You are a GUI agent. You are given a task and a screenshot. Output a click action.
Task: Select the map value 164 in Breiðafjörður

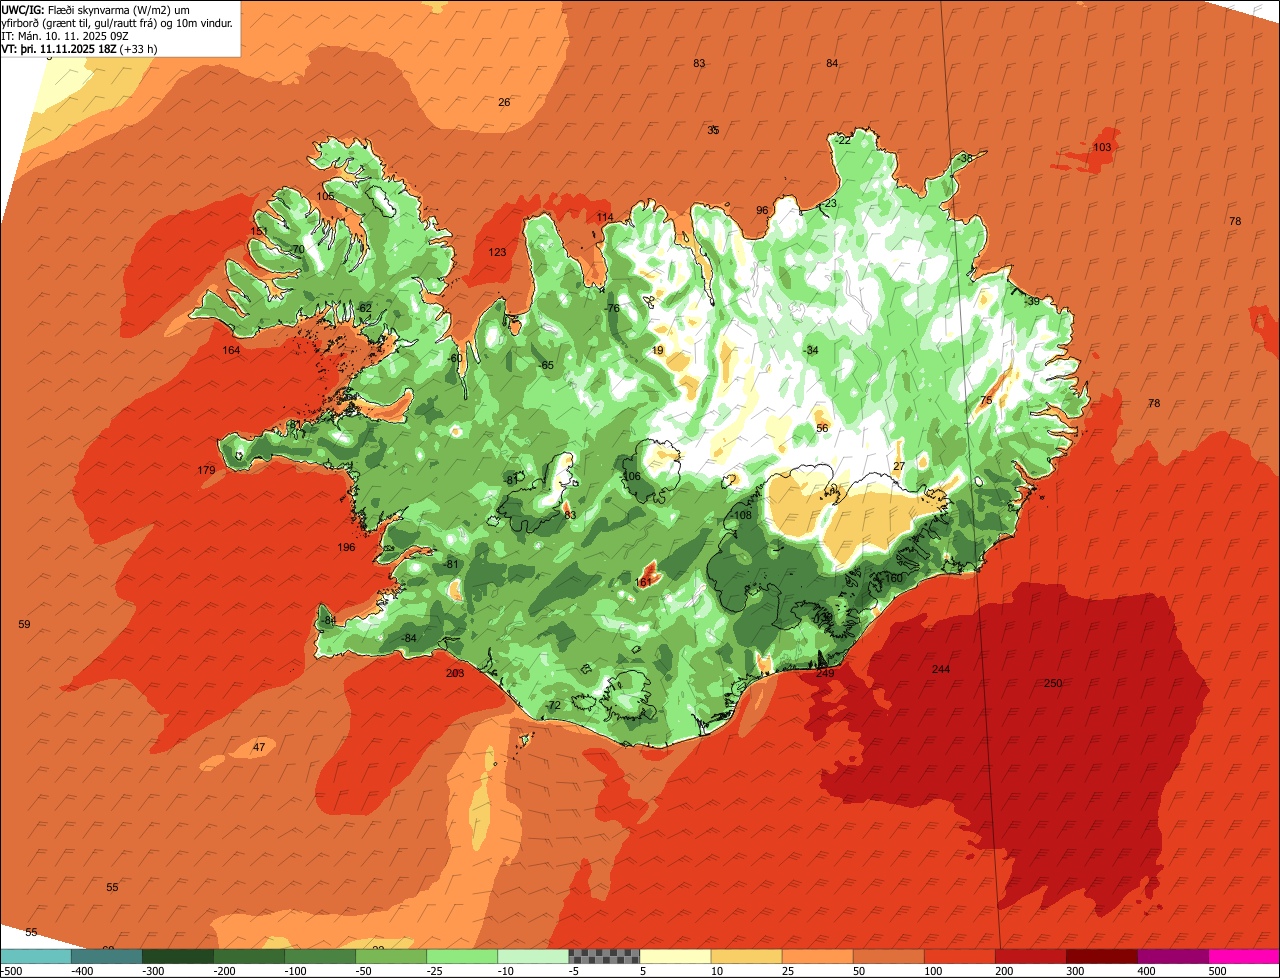click(x=231, y=350)
